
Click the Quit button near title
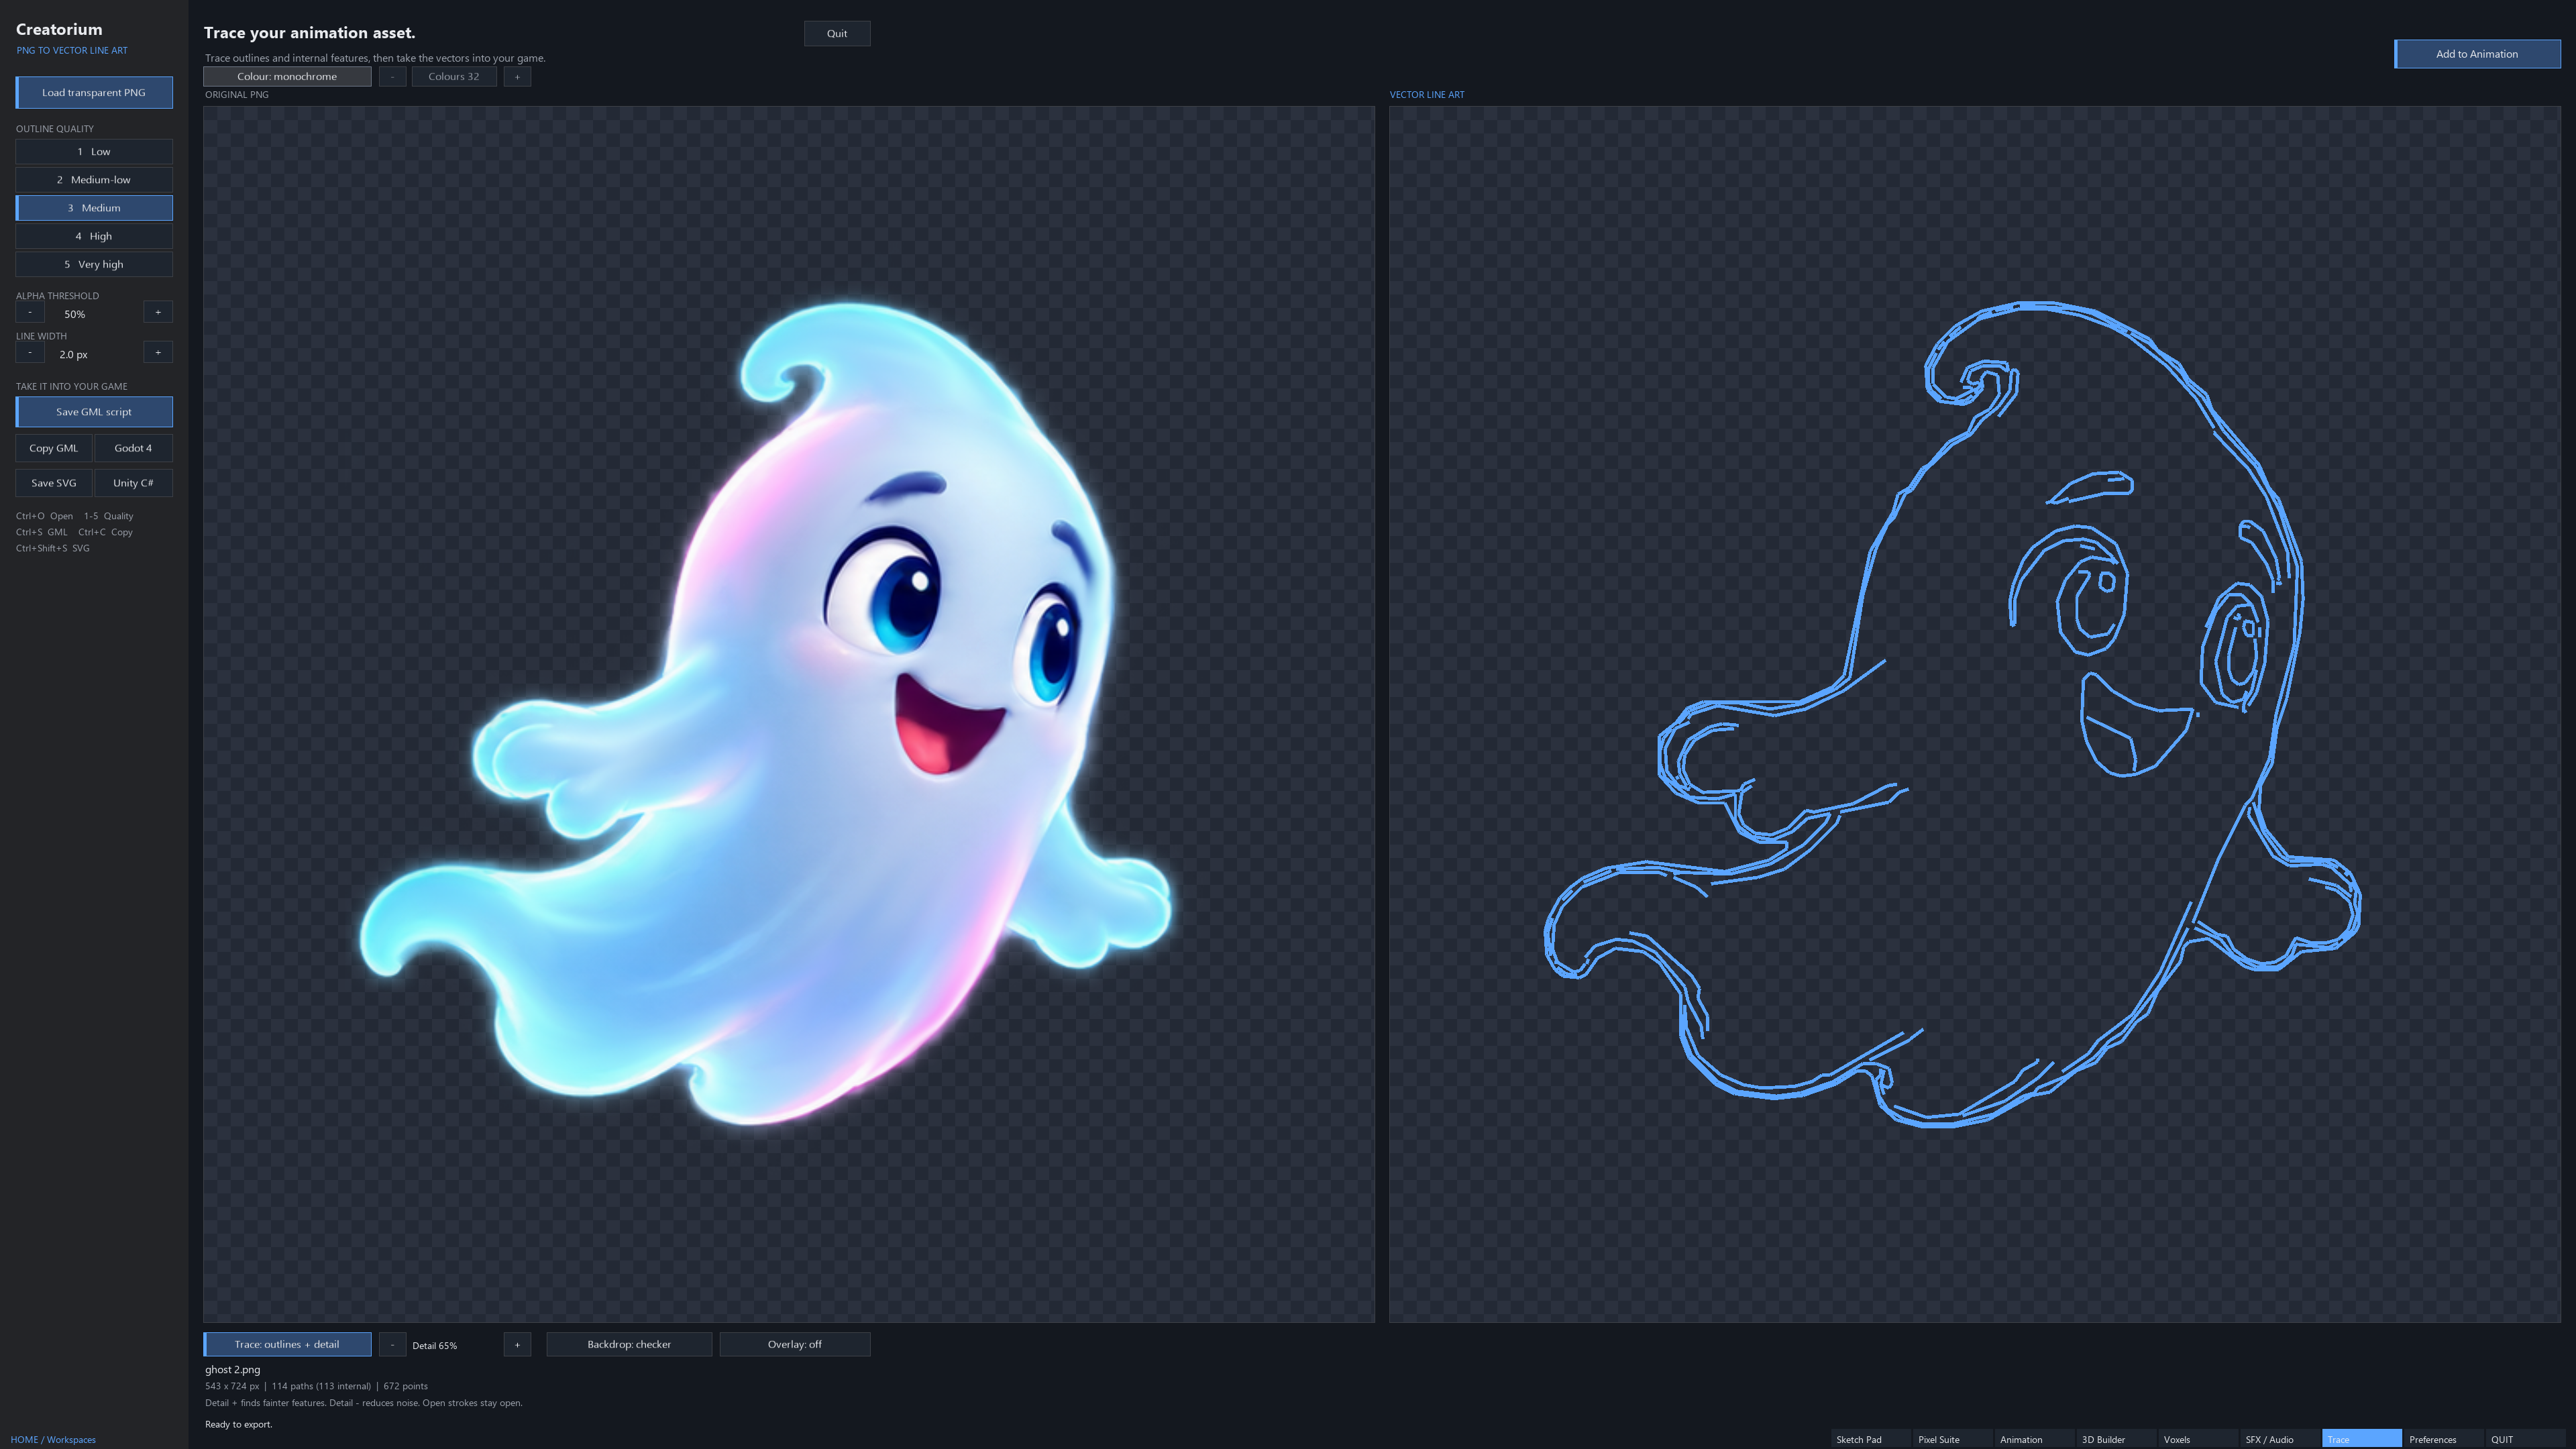[837, 34]
